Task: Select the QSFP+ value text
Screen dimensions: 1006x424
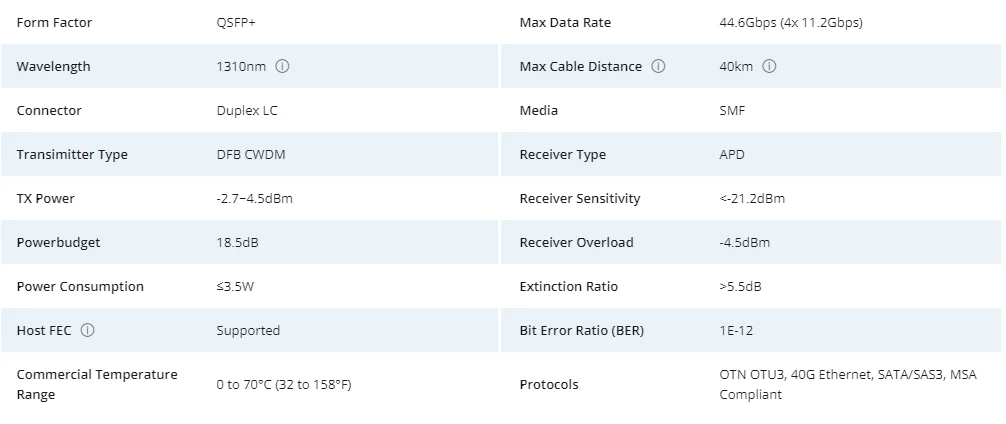Action: click(x=236, y=23)
